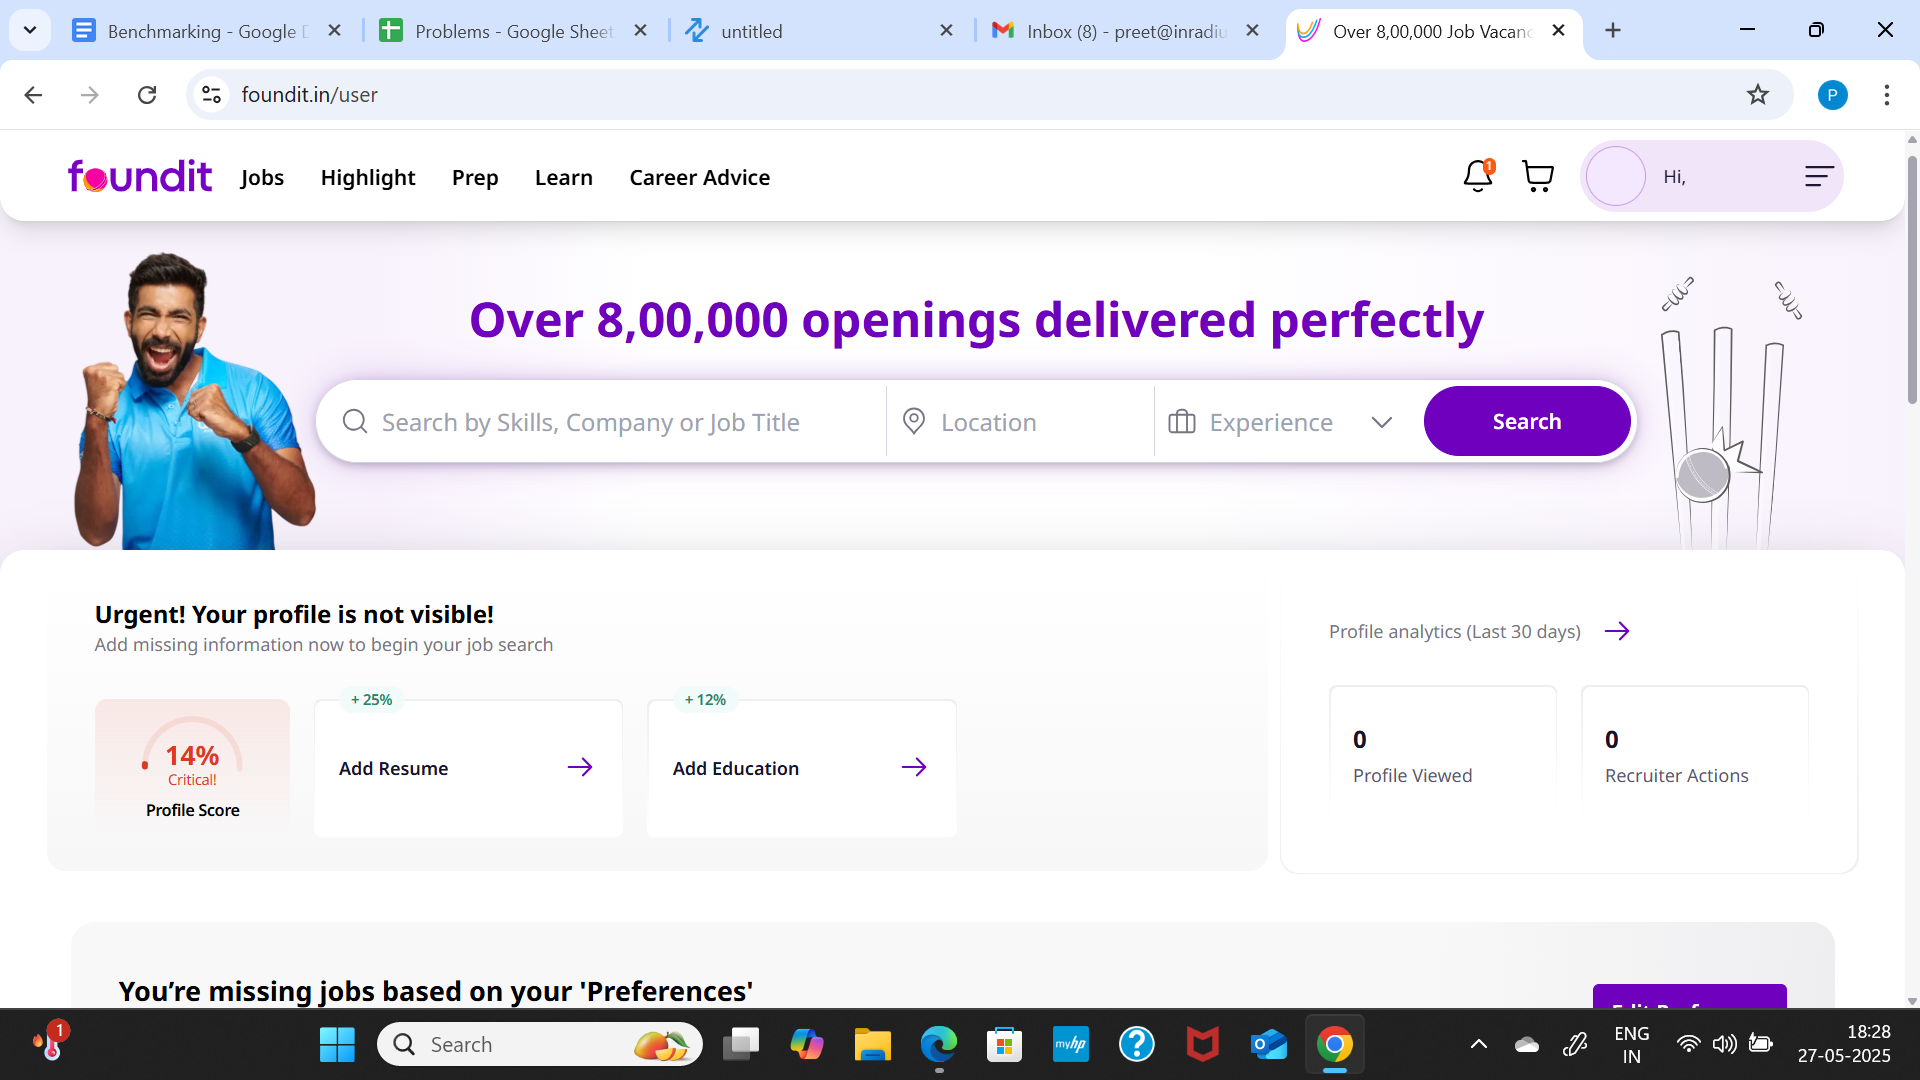
Task: Open the browser tab search dropdown
Action: pyautogui.click(x=29, y=30)
